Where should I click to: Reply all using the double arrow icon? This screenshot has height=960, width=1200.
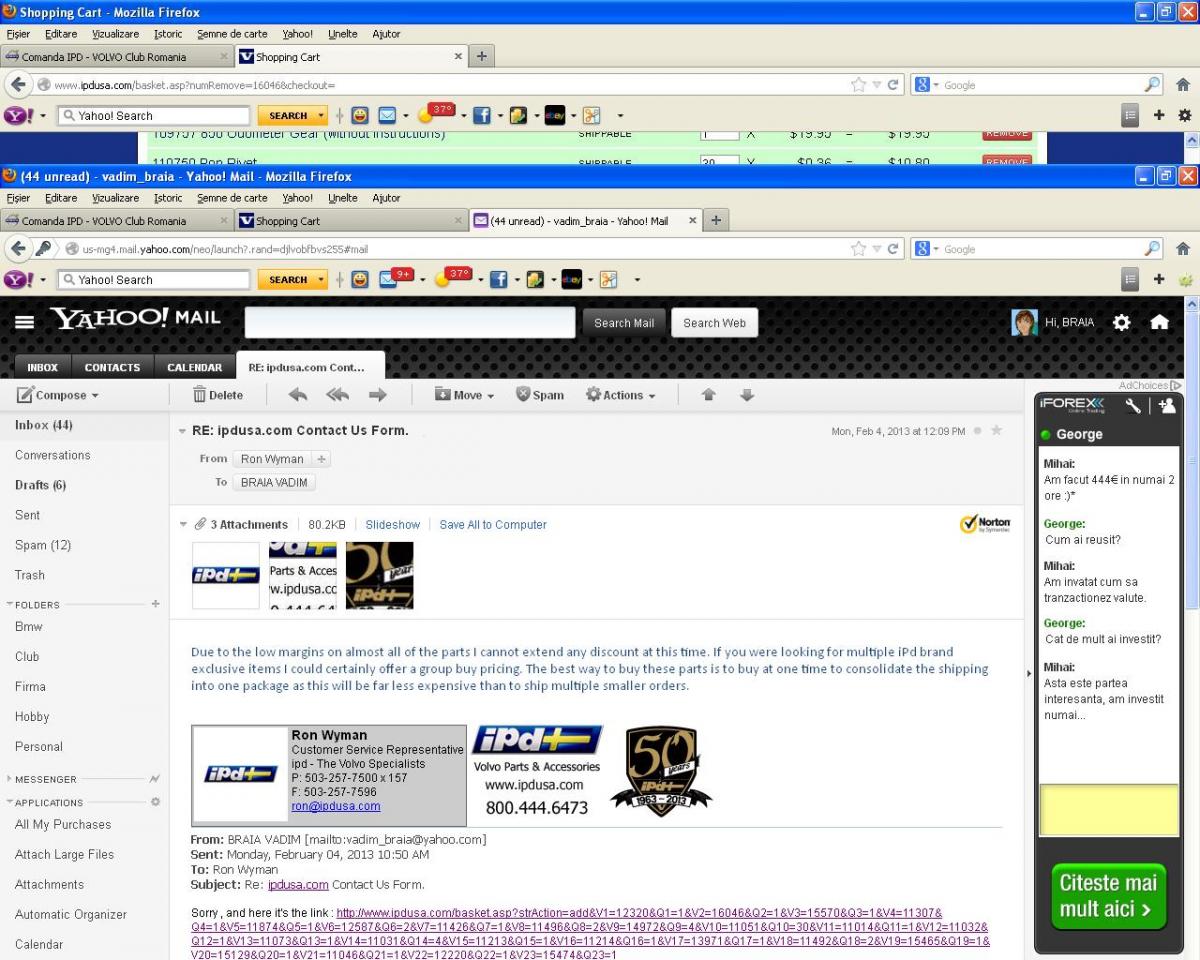click(x=338, y=395)
